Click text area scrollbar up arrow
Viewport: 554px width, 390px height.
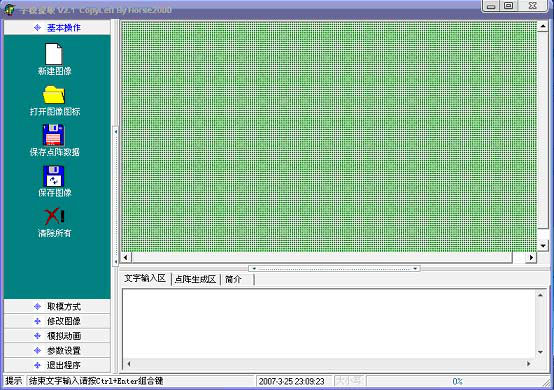pos(540,295)
